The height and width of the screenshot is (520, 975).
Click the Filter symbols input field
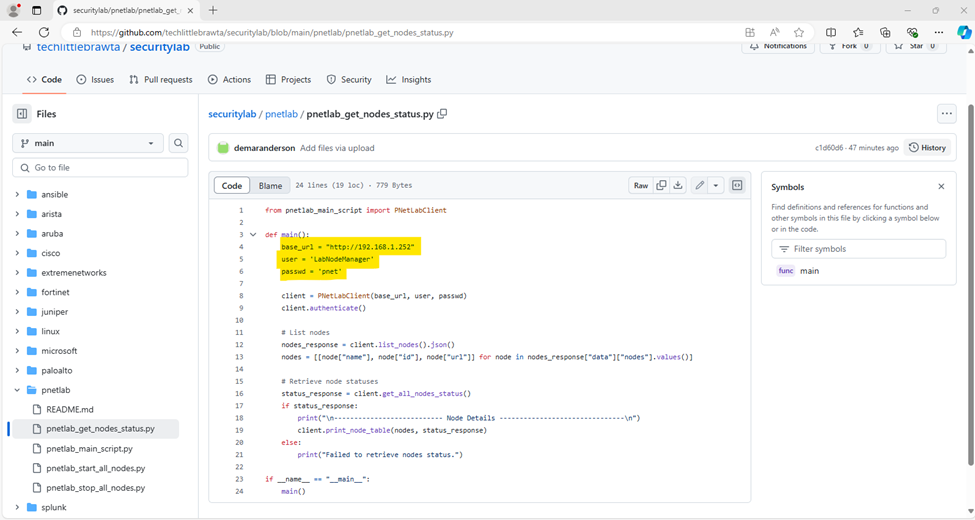click(858, 249)
